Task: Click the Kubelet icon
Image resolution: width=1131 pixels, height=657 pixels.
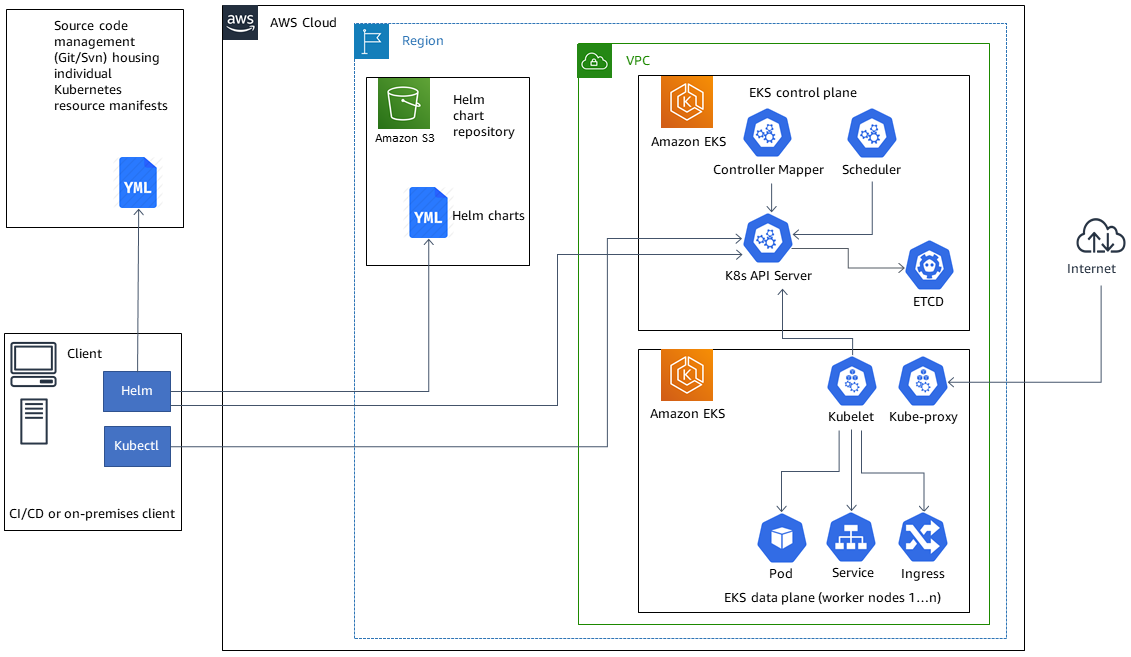Action: tap(851, 381)
